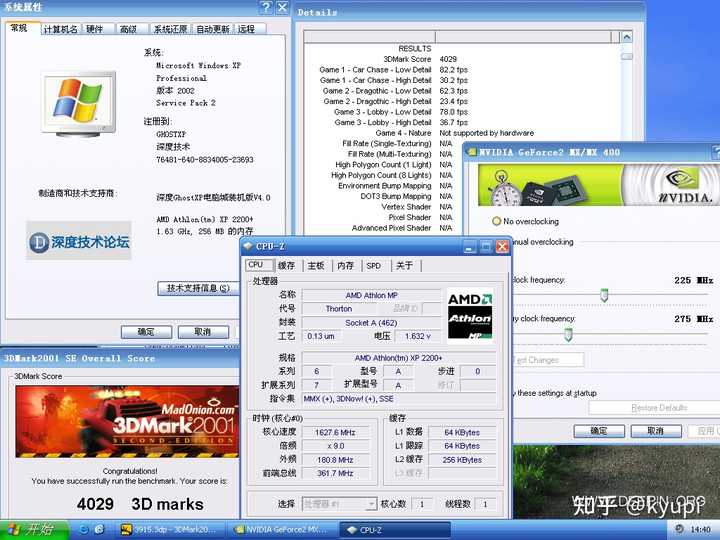Open the 缓存 tab in CPU-Z
Image resolution: width=720 pixels, height=540 pixels.
[x=287, y=265]
